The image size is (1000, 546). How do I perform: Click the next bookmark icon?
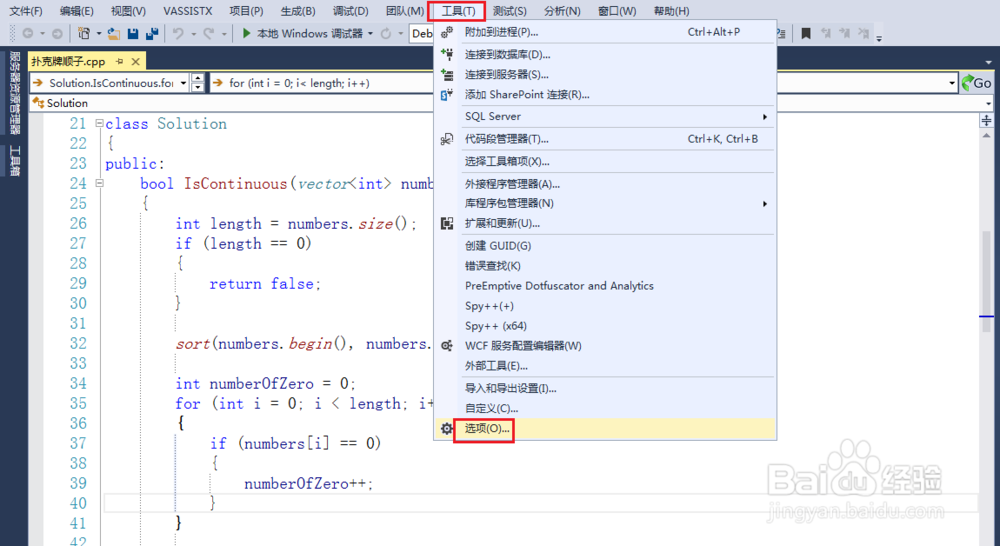(x=844, y=34)
